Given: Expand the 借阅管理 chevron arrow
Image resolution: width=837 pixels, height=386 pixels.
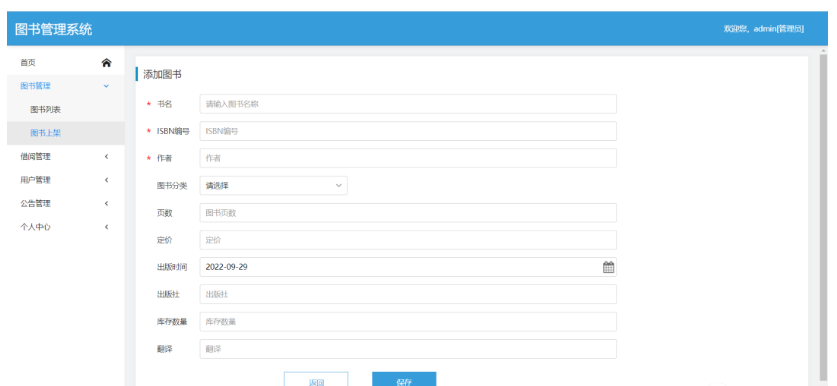Looking at the screenshot, I should 106,156.
